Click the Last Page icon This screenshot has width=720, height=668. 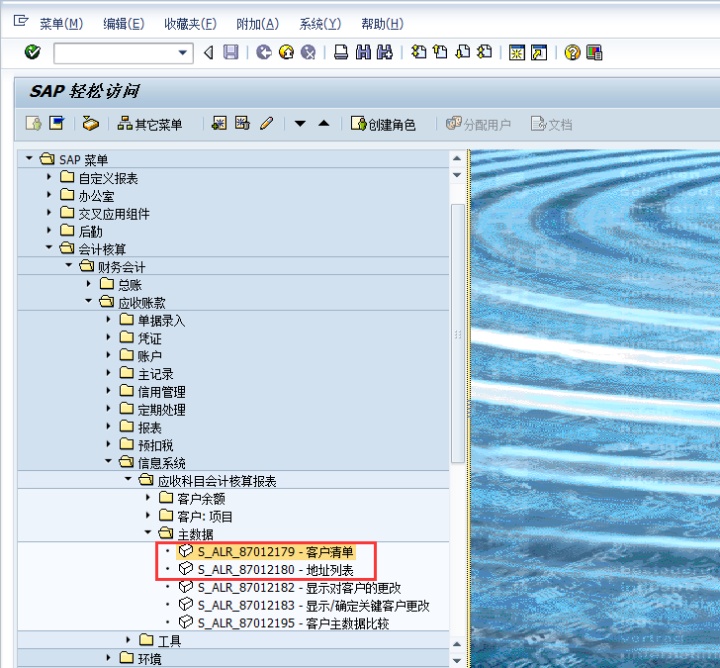(484, 52)
